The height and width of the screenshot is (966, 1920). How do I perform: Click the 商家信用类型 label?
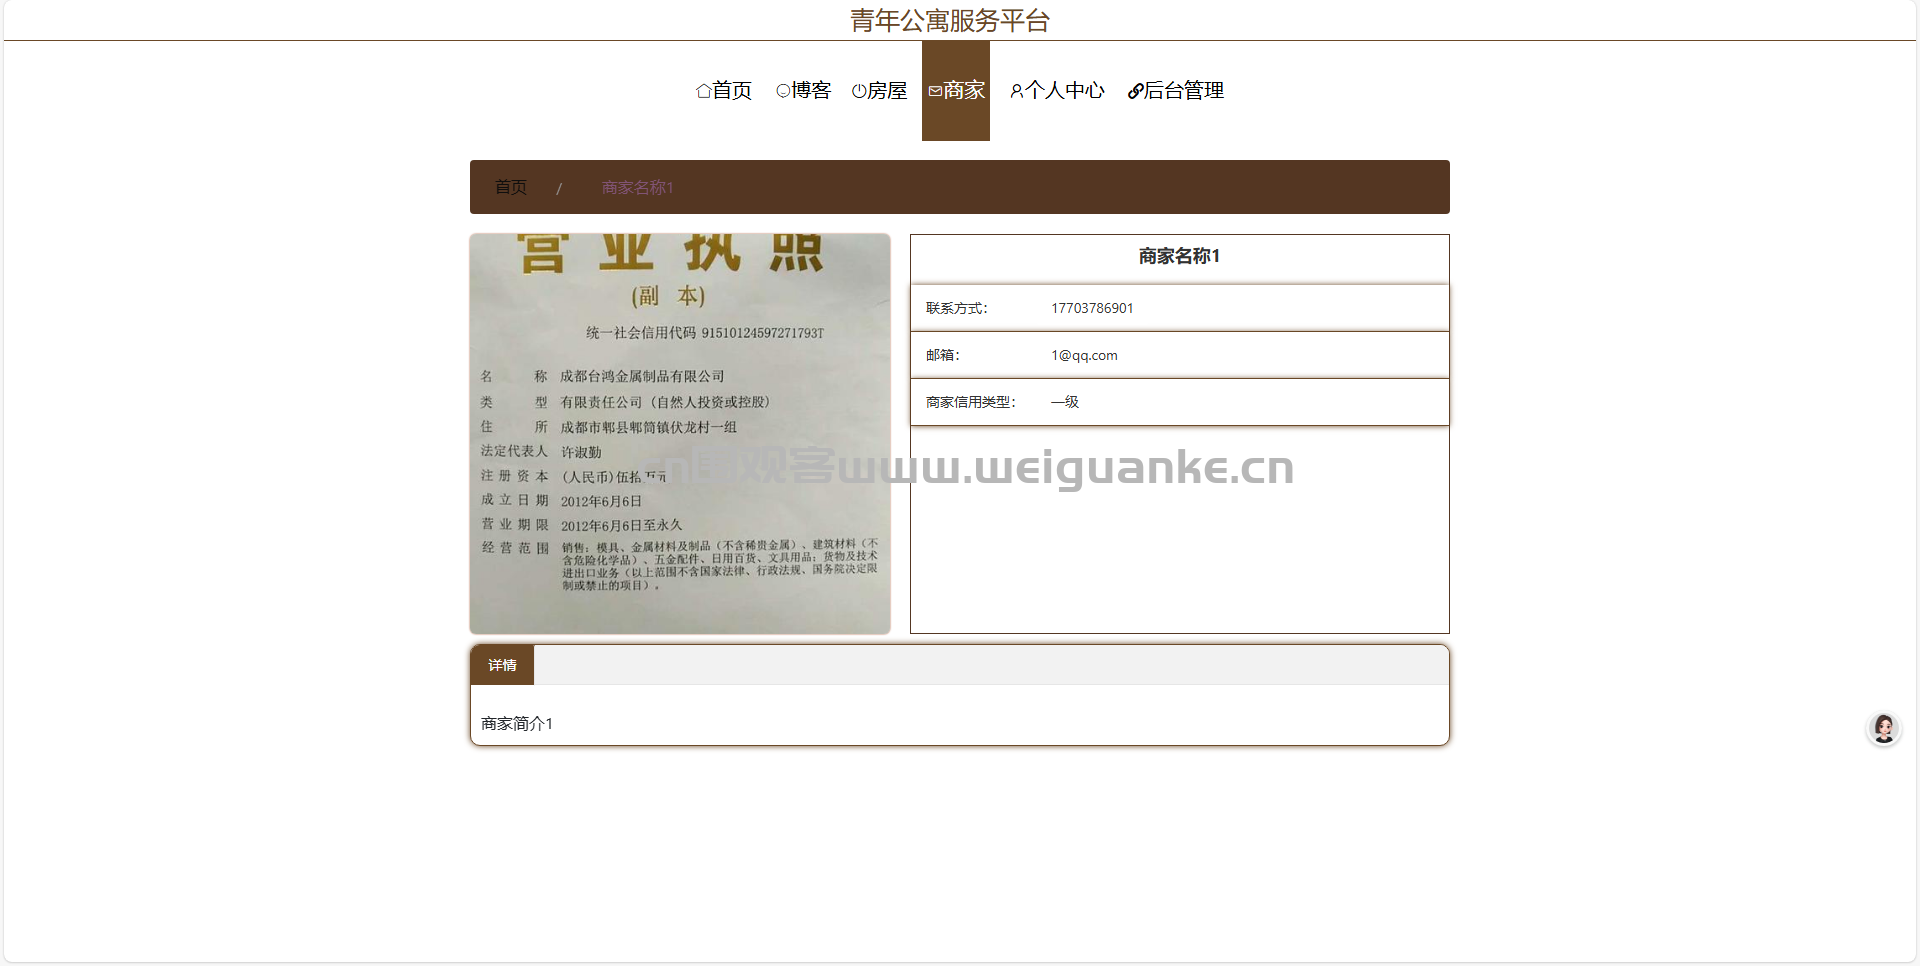(x=971, y=402)
